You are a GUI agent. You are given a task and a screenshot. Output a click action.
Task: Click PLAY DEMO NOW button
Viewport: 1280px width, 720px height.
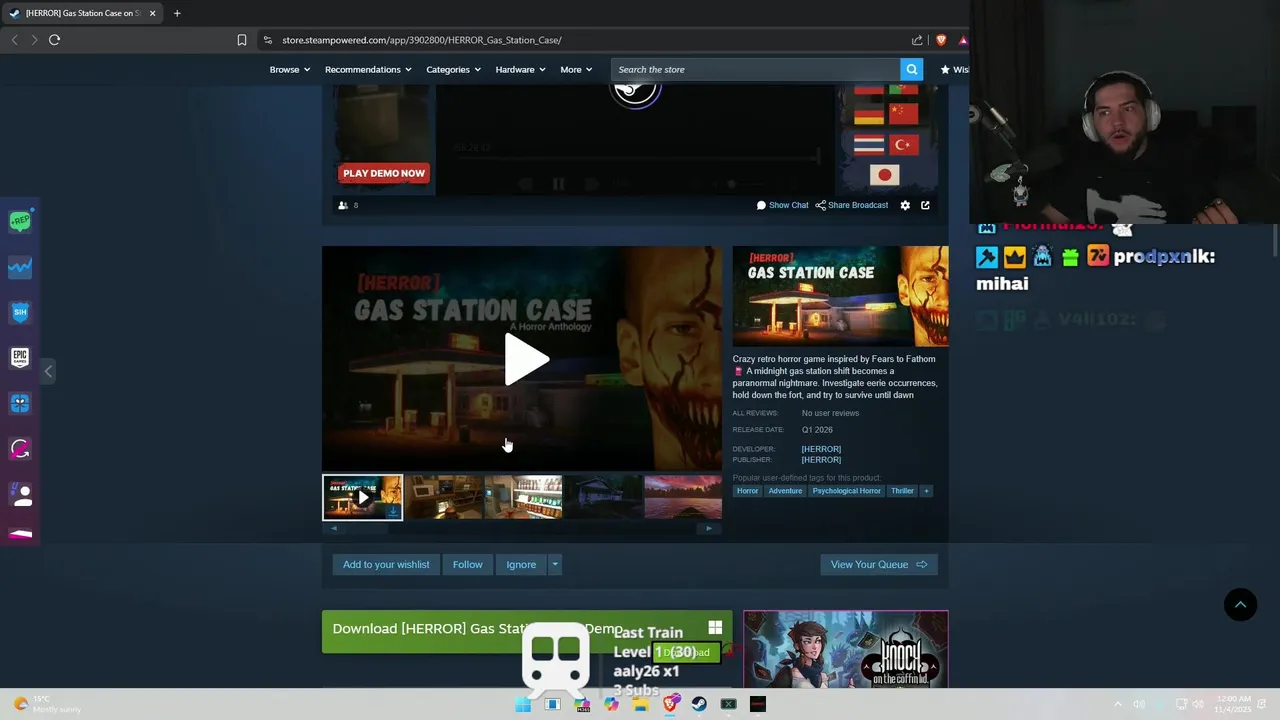[384, 173]
